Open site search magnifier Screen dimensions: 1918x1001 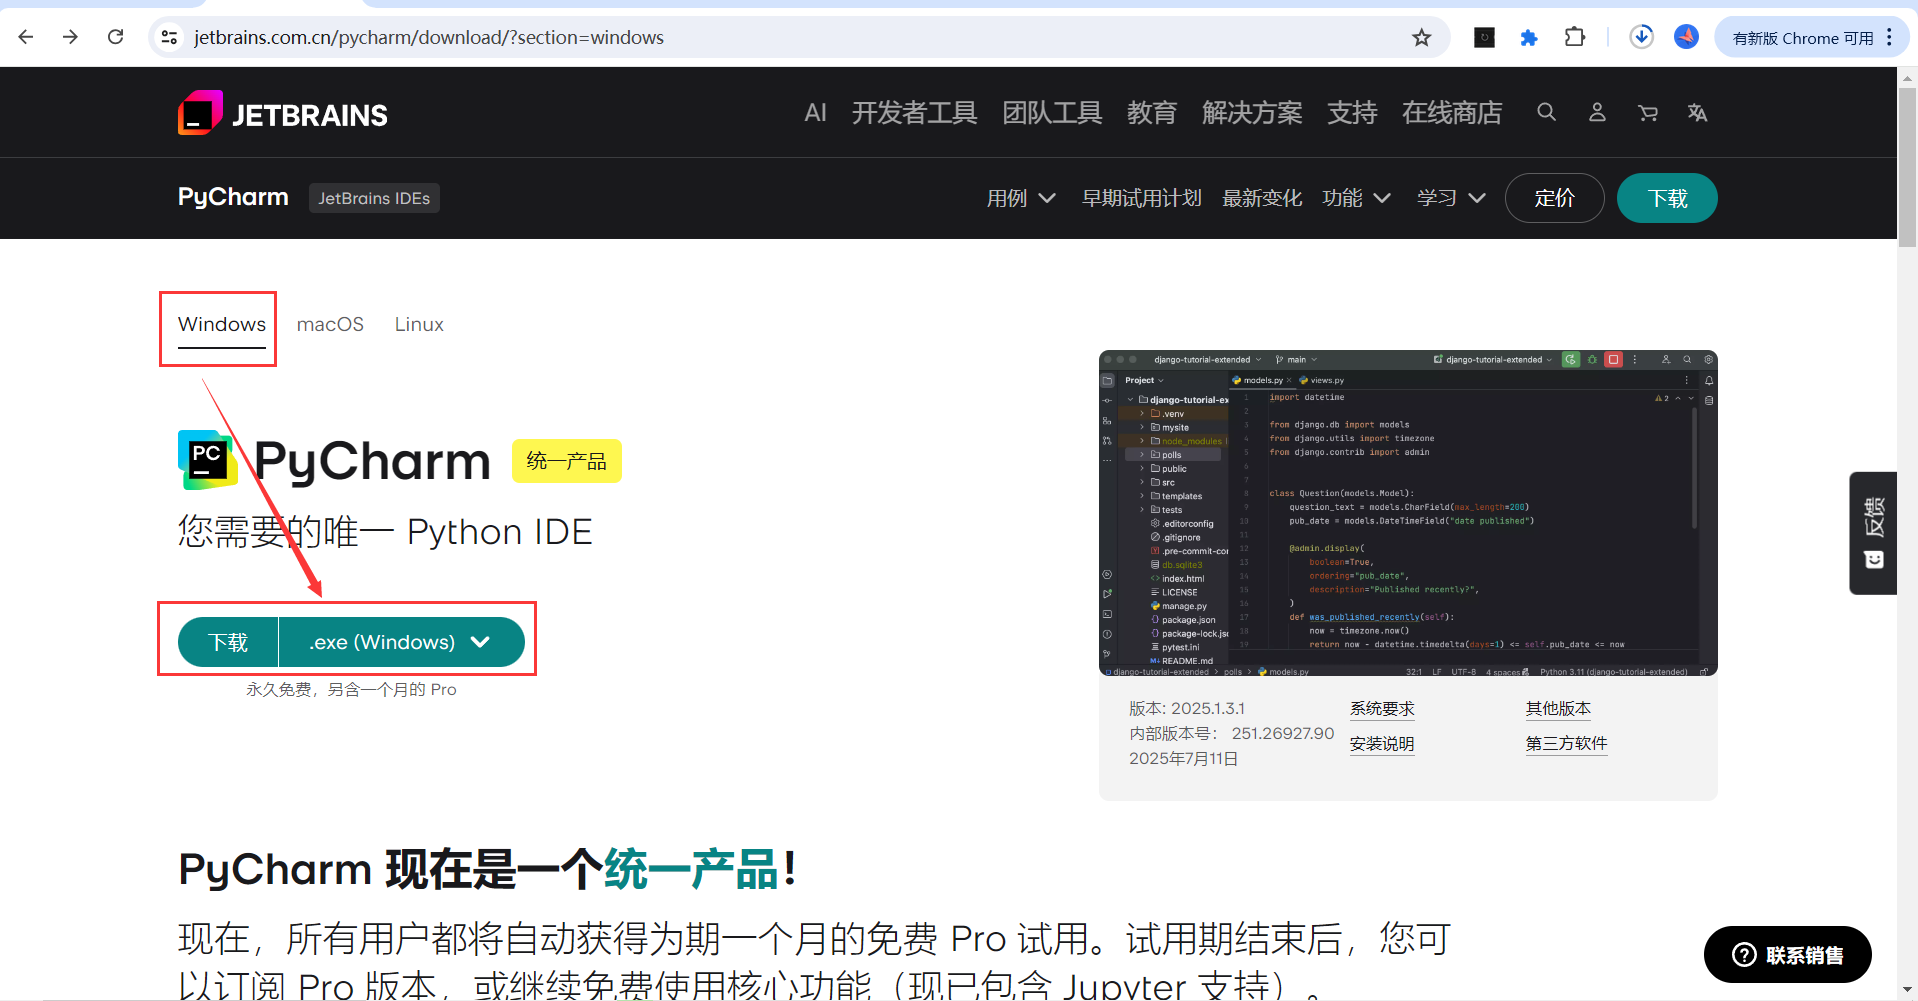[x=1546, y=112]
